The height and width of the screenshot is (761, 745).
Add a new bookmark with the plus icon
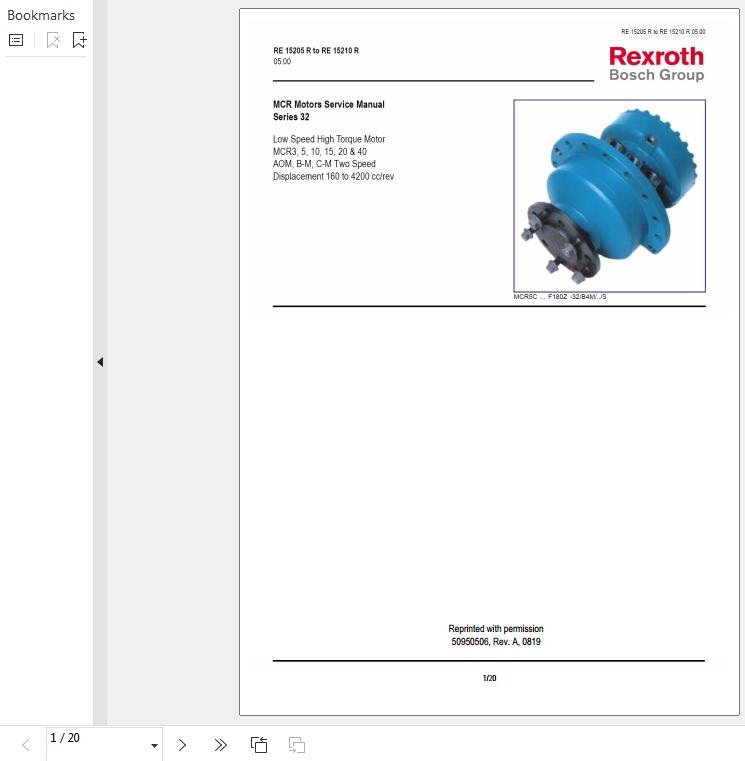(x=79, y=40)
